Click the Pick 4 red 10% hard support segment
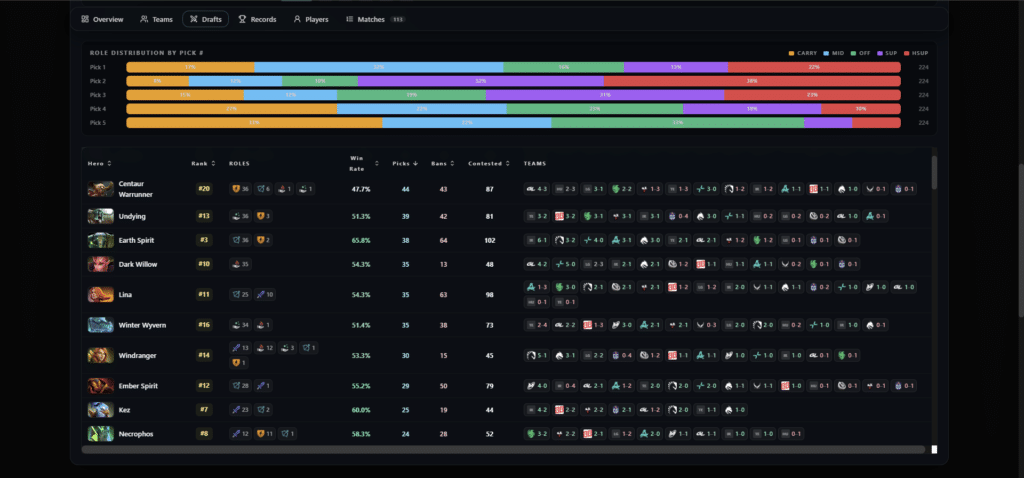This screenshot has width=1024, height=478. pyautogui.click(x=861, y=109)
